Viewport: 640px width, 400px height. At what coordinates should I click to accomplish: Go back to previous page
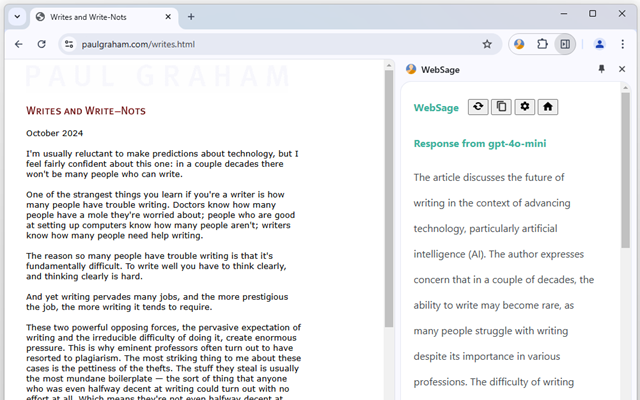19,44
